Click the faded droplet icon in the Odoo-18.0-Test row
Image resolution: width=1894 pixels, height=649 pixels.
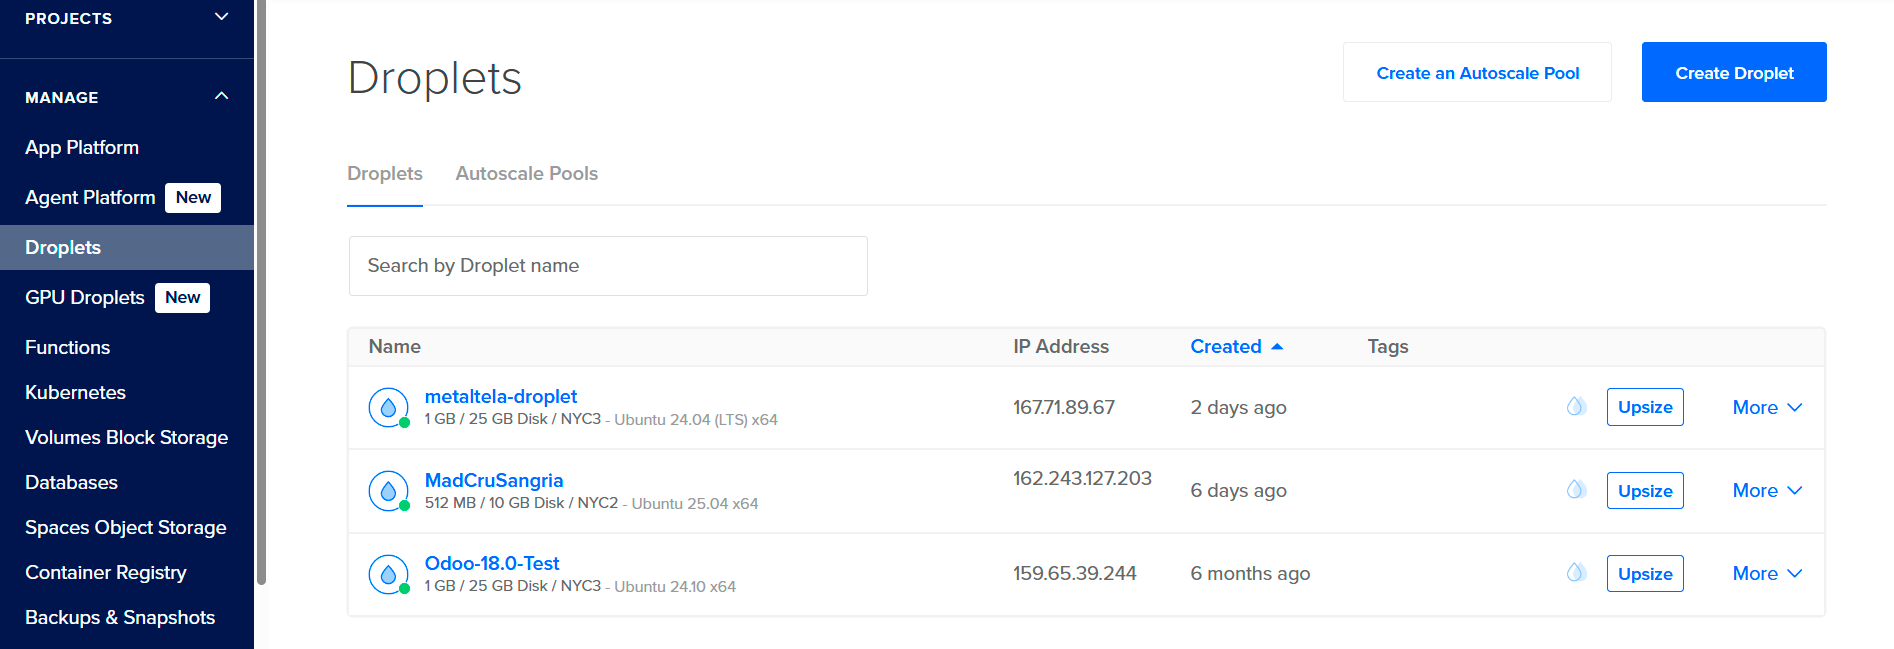[1576, 572]
